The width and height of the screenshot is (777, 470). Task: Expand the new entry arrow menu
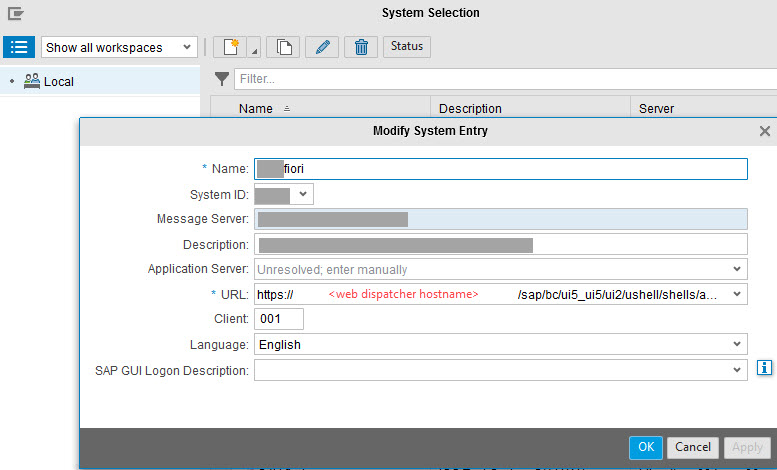[254, 47]
